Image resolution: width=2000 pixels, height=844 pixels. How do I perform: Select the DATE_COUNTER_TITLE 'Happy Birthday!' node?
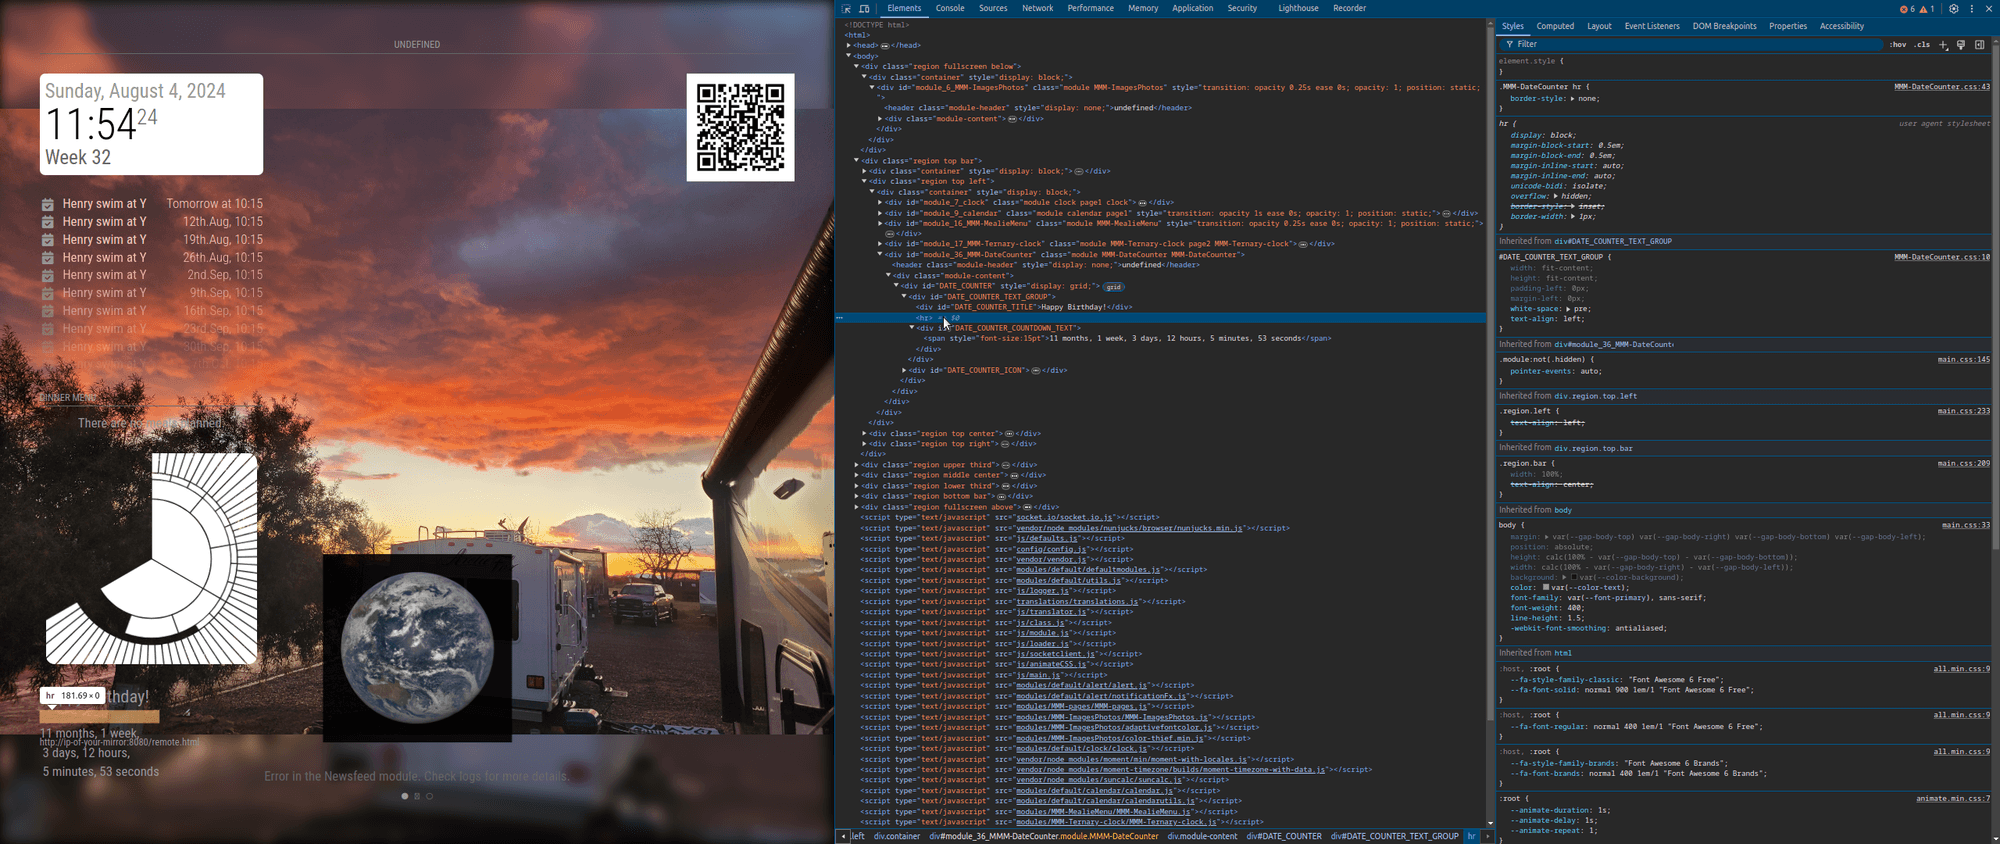[1024, 307]
